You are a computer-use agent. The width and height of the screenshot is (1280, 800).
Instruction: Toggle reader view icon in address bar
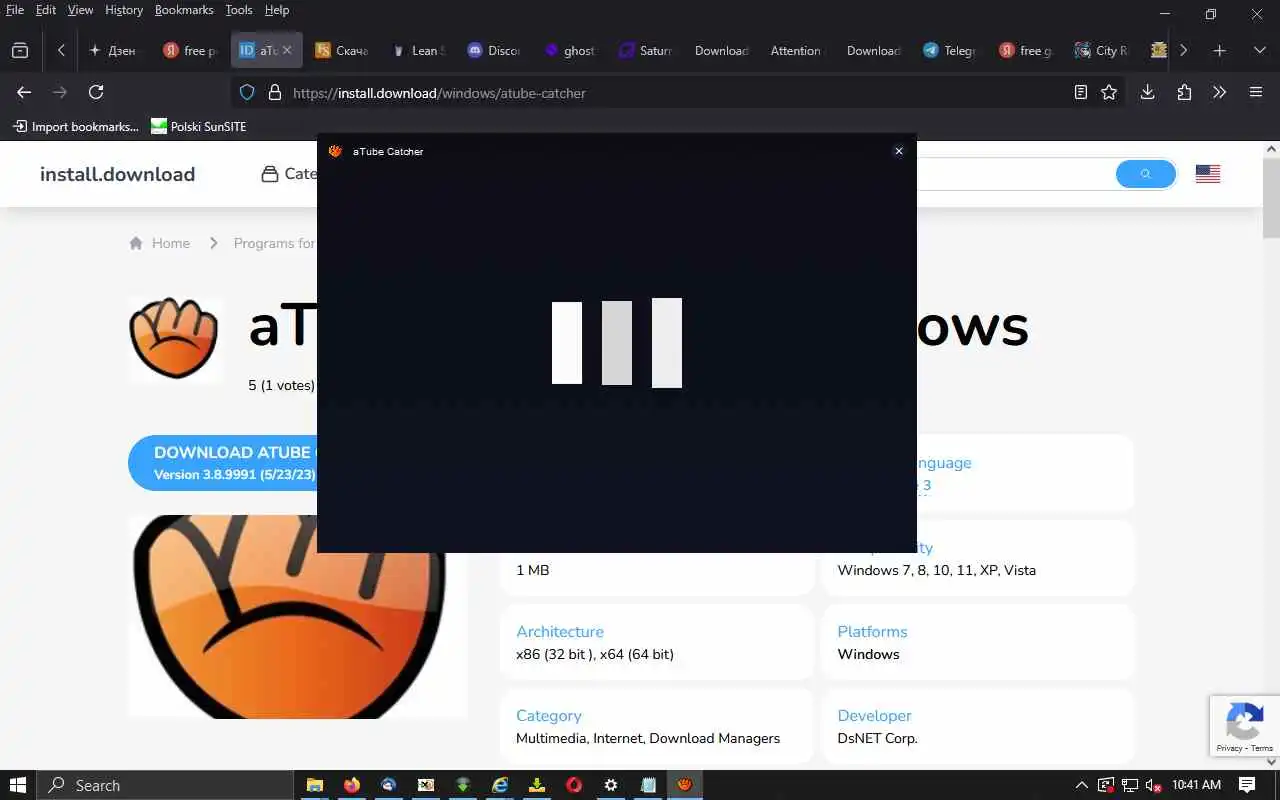tap(1080, 92)
